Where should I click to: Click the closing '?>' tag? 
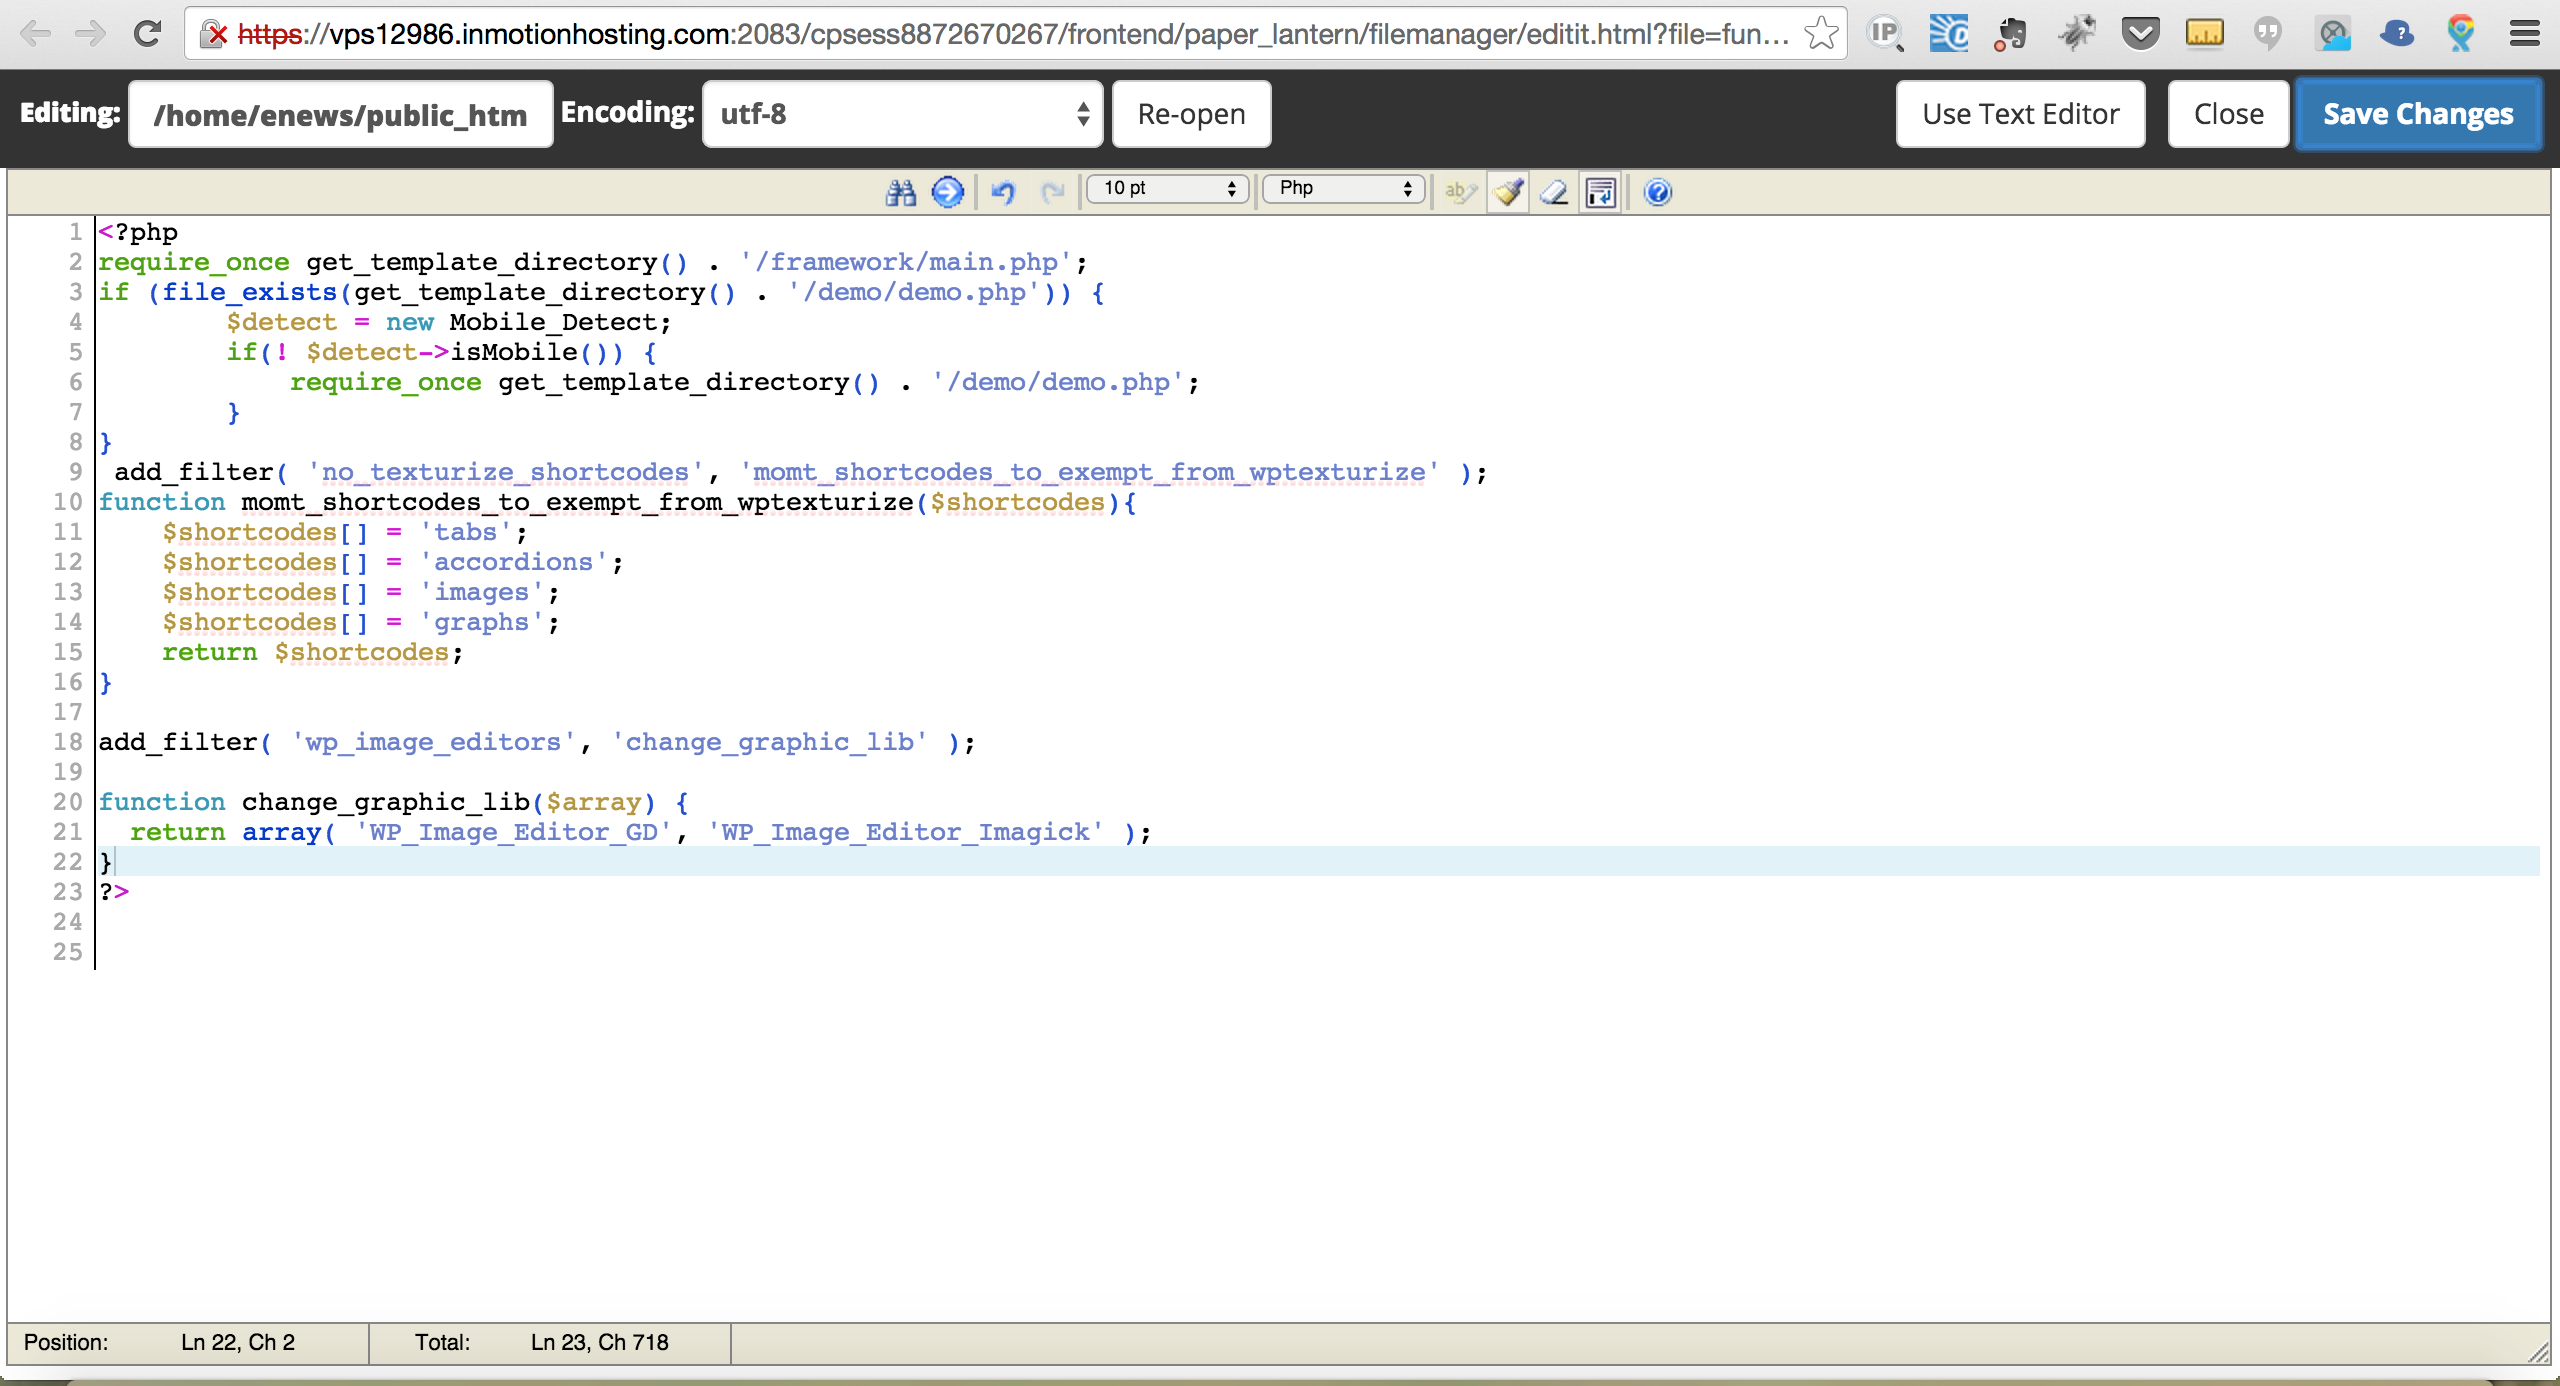click(x=114, y=892)
